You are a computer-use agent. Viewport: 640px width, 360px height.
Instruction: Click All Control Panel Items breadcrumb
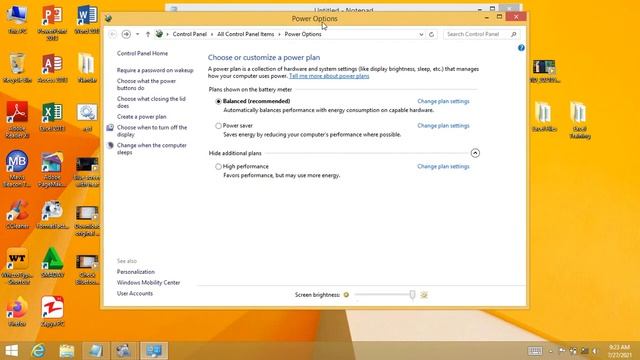pos(246,34)
